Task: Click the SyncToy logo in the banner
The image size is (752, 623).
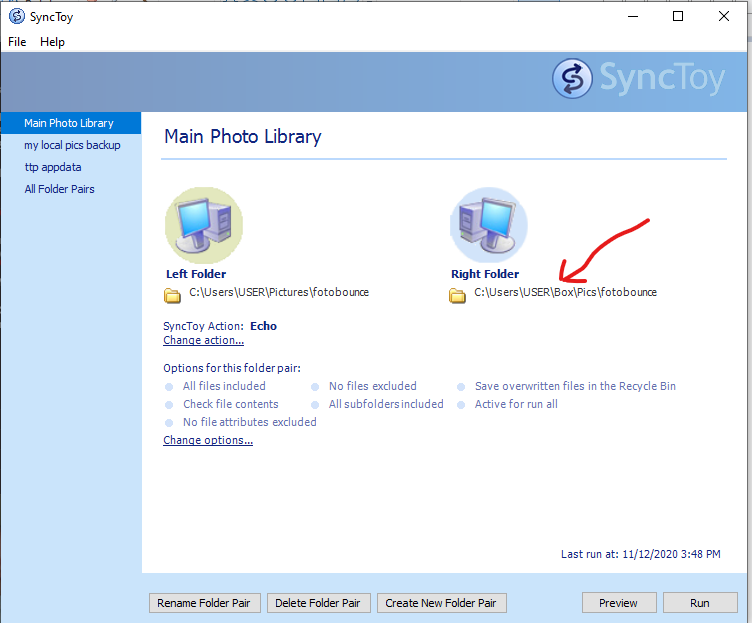Action: pyautogui.click(x=638, y=78)
